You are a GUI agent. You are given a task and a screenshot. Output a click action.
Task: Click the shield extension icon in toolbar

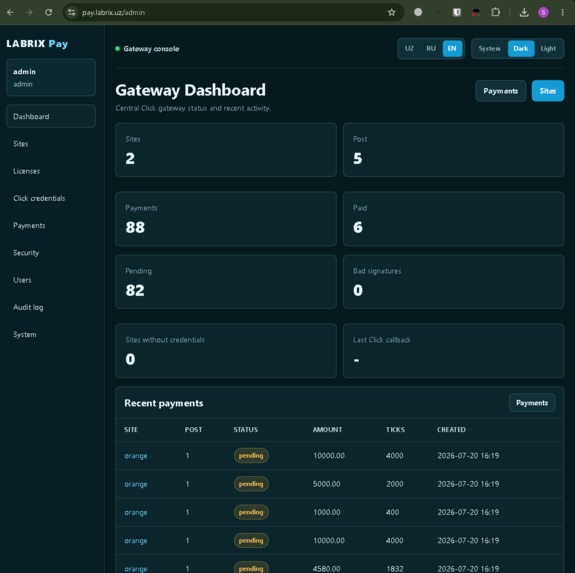tap(457, 12)
